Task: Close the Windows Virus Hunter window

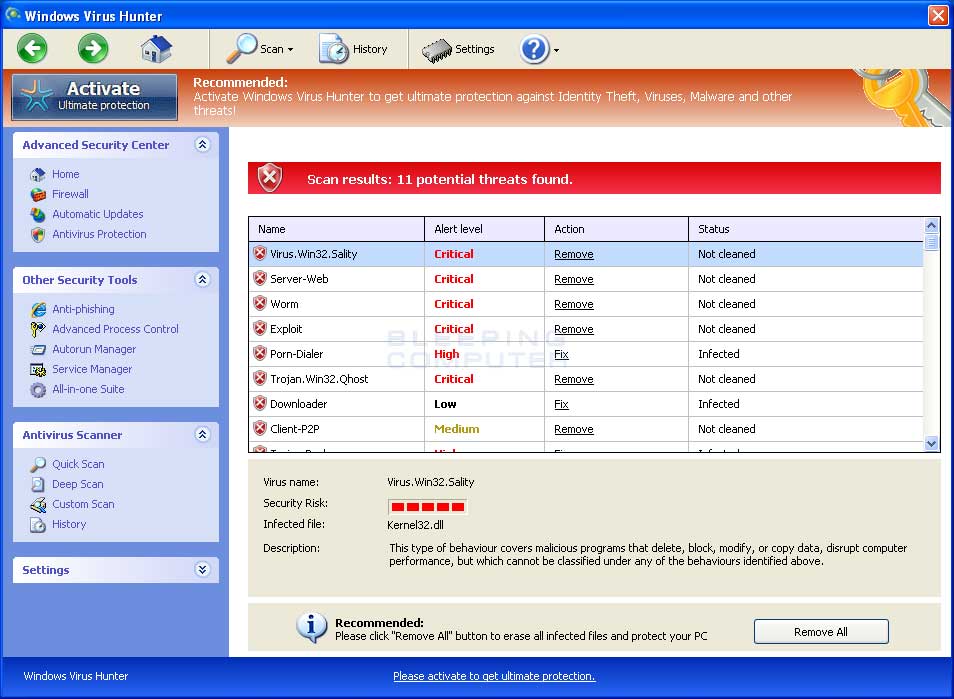Action: pos(938,15)
